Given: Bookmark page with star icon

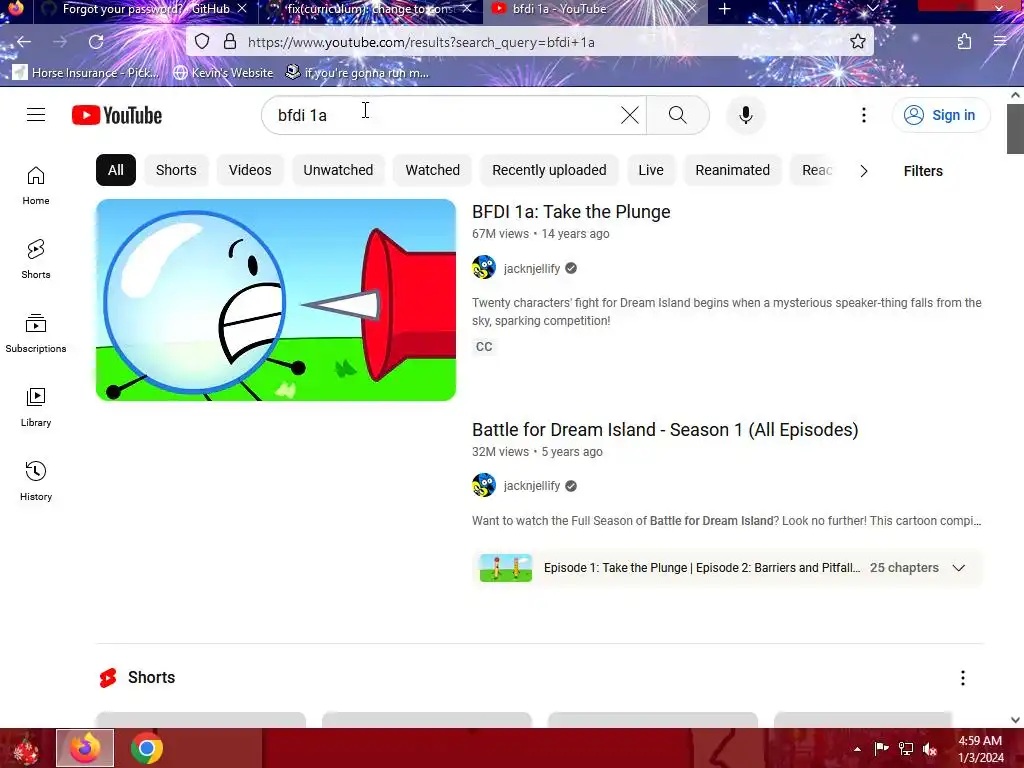Looking at the screenshot, I should tap(857, 42).
